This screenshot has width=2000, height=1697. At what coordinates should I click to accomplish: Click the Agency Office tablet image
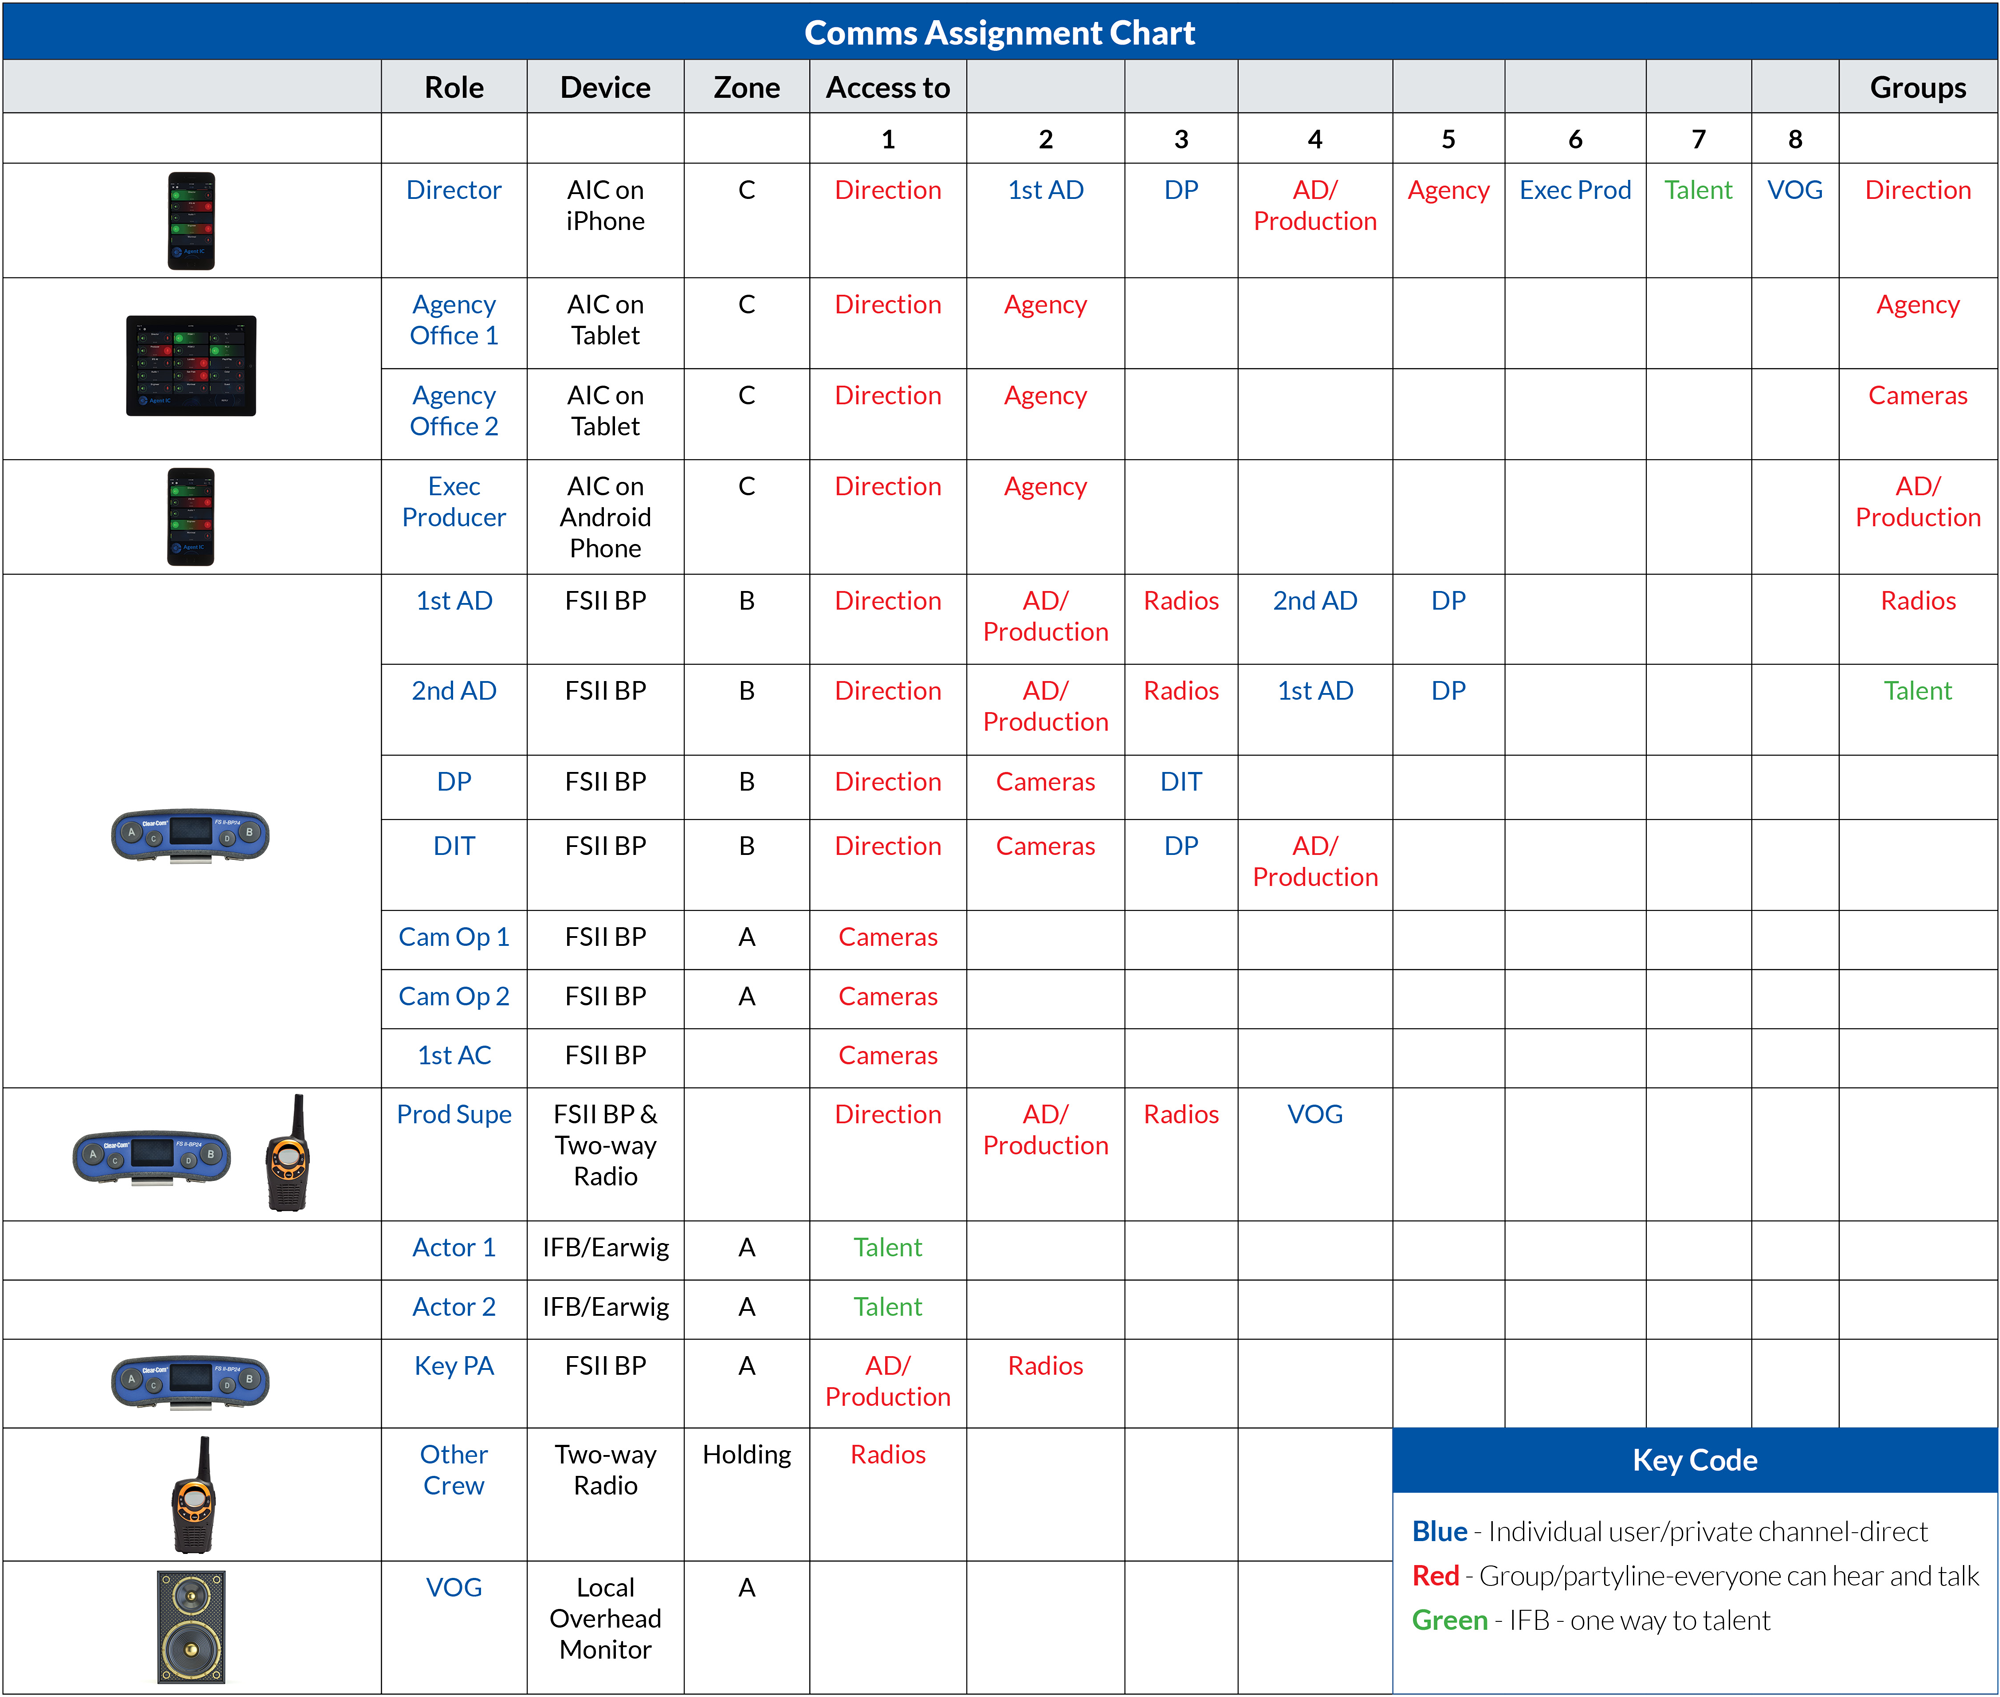tap(191, 366)
